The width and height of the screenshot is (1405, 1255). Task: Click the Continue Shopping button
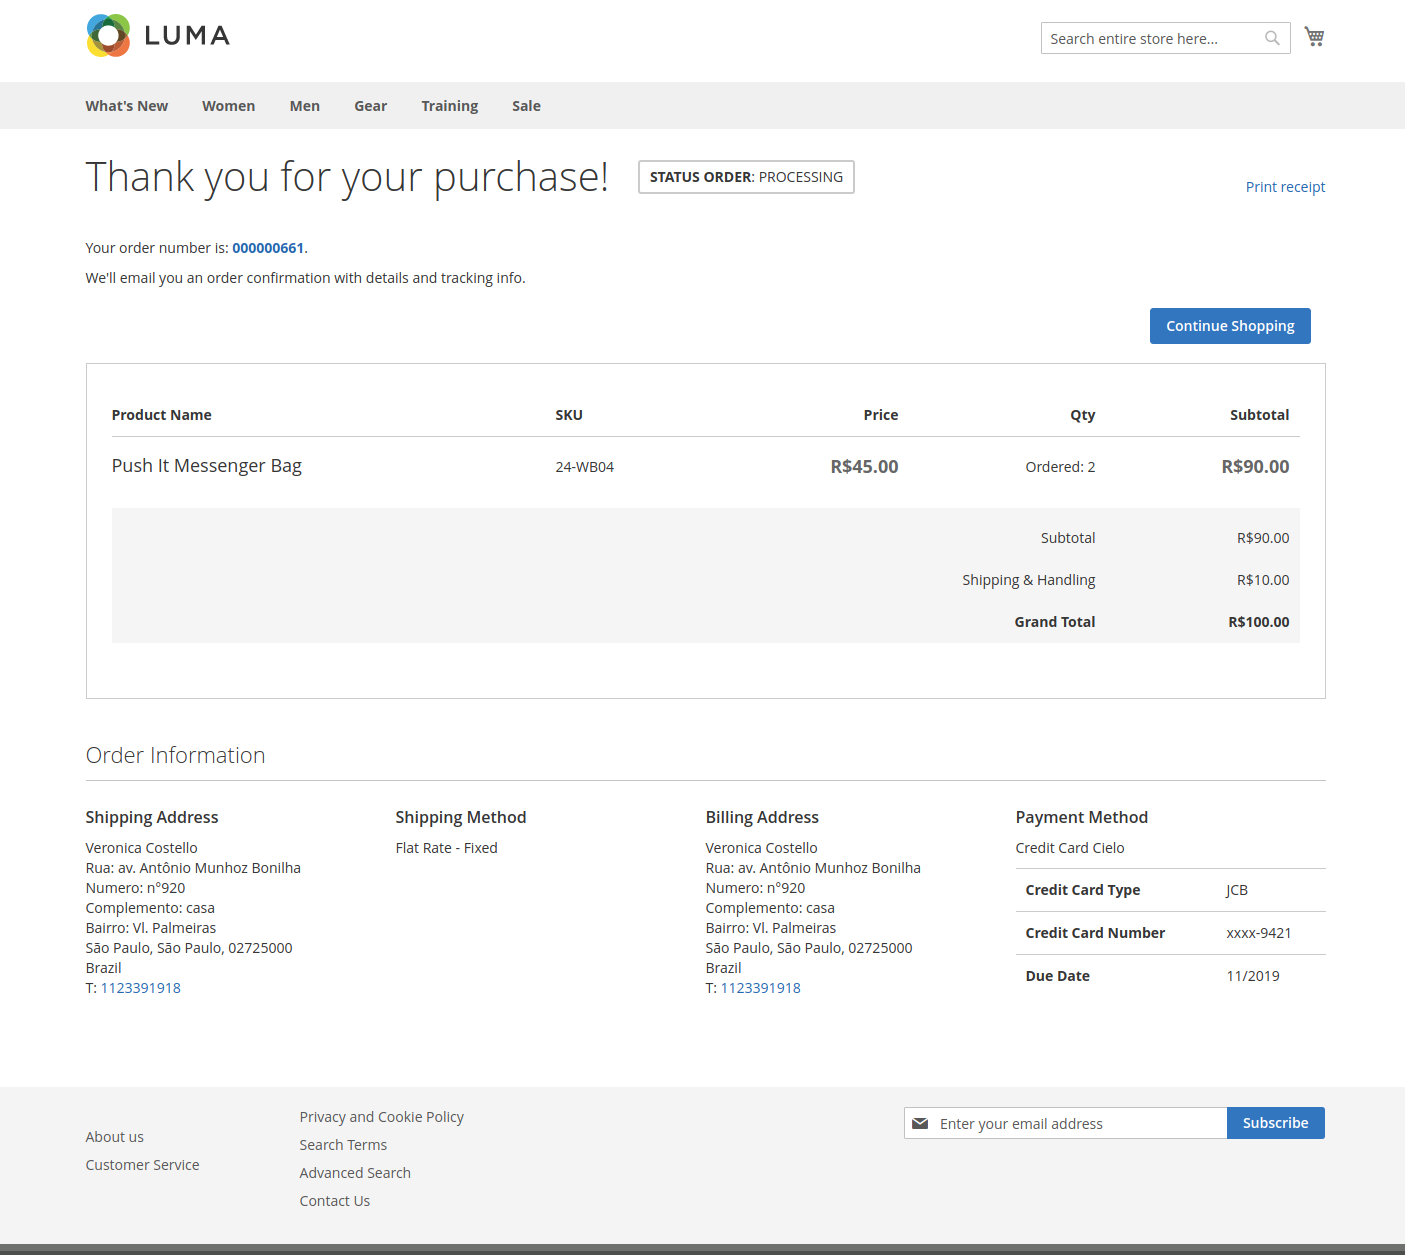(1230, 326)
